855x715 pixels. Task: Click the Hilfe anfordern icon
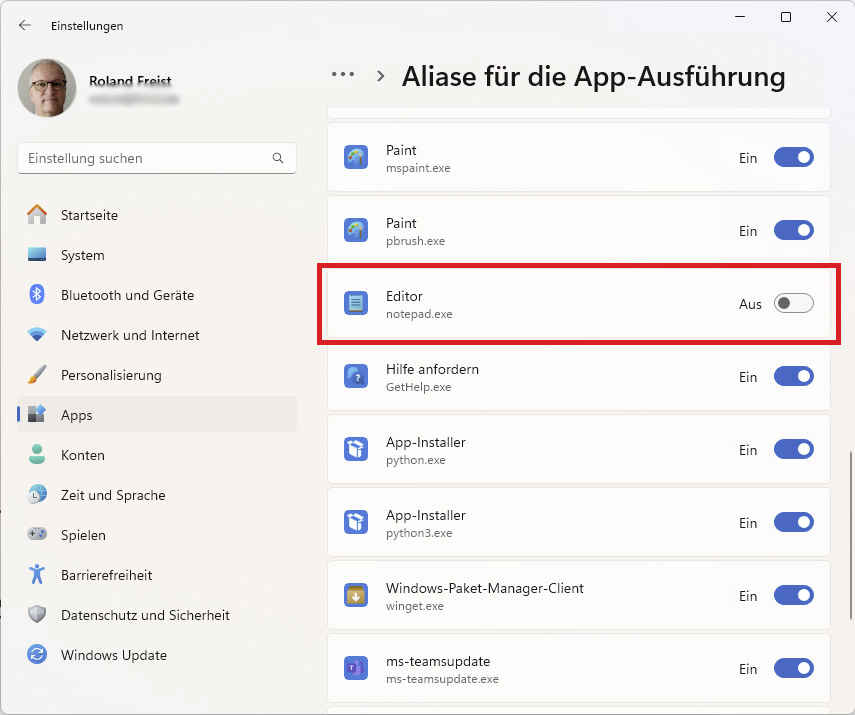point(356,377)
